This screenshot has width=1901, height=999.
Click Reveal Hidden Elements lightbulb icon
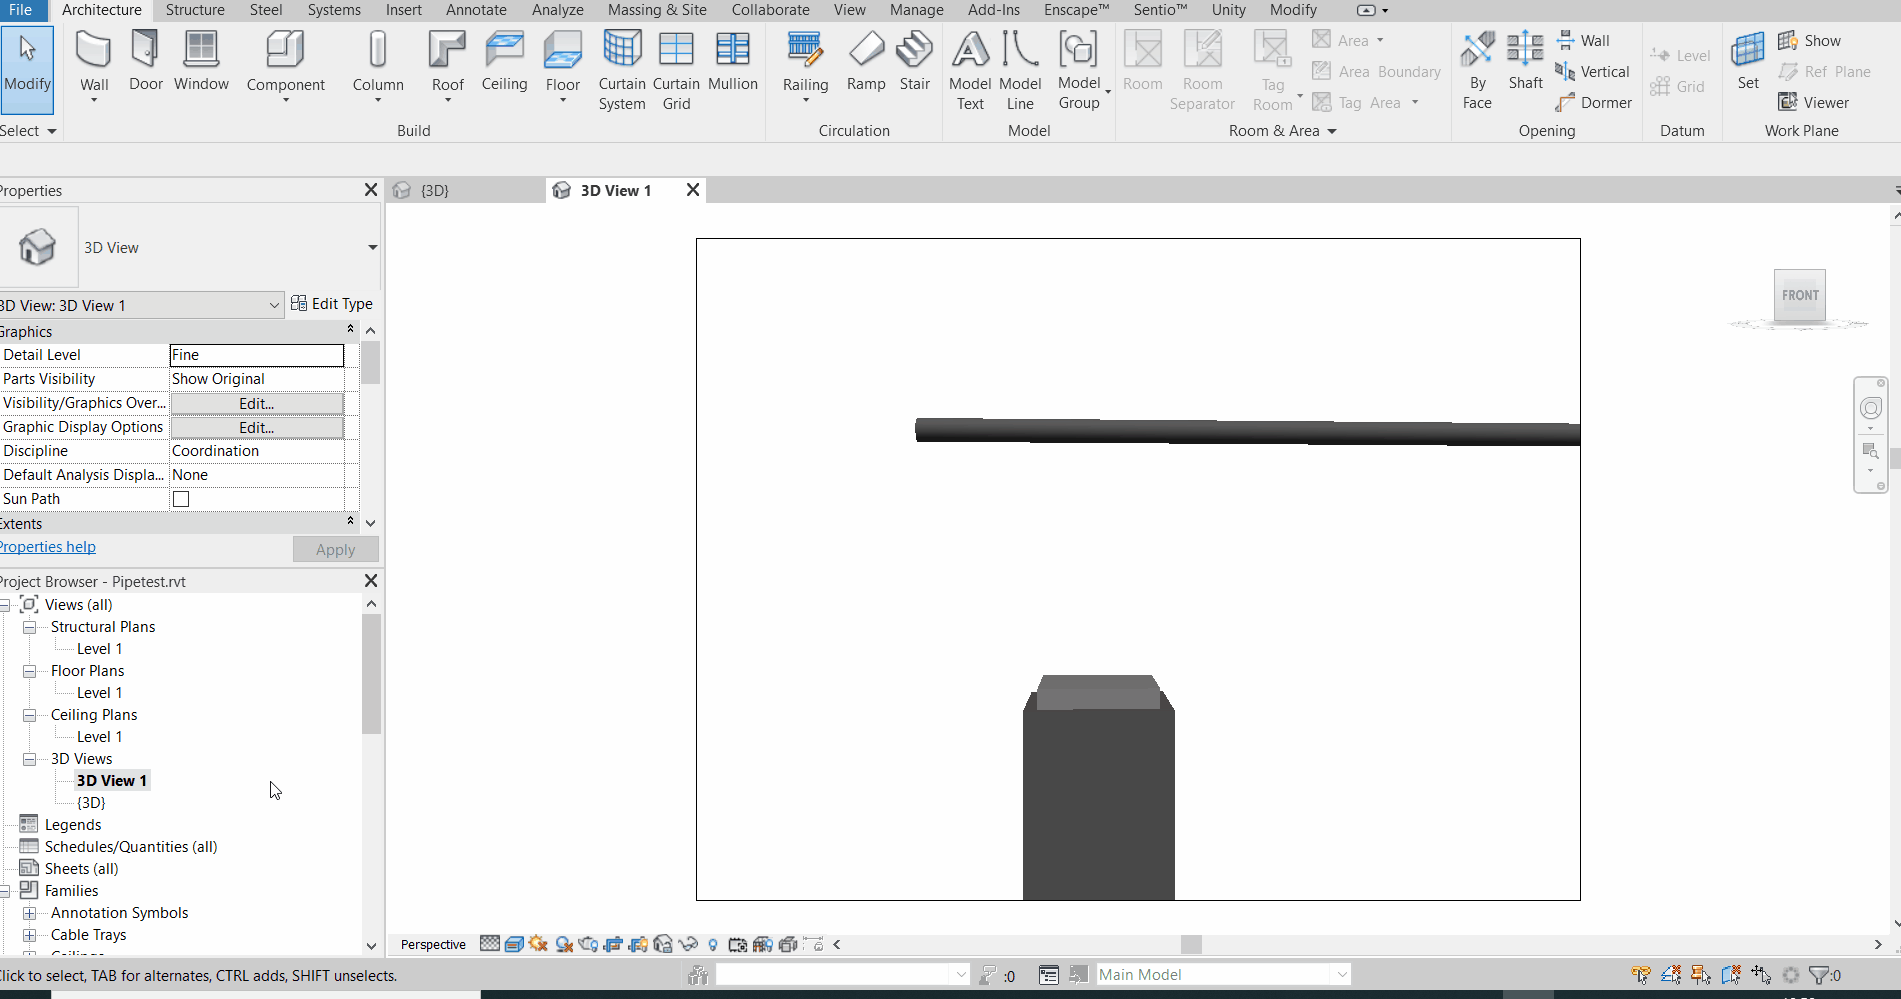712,944
